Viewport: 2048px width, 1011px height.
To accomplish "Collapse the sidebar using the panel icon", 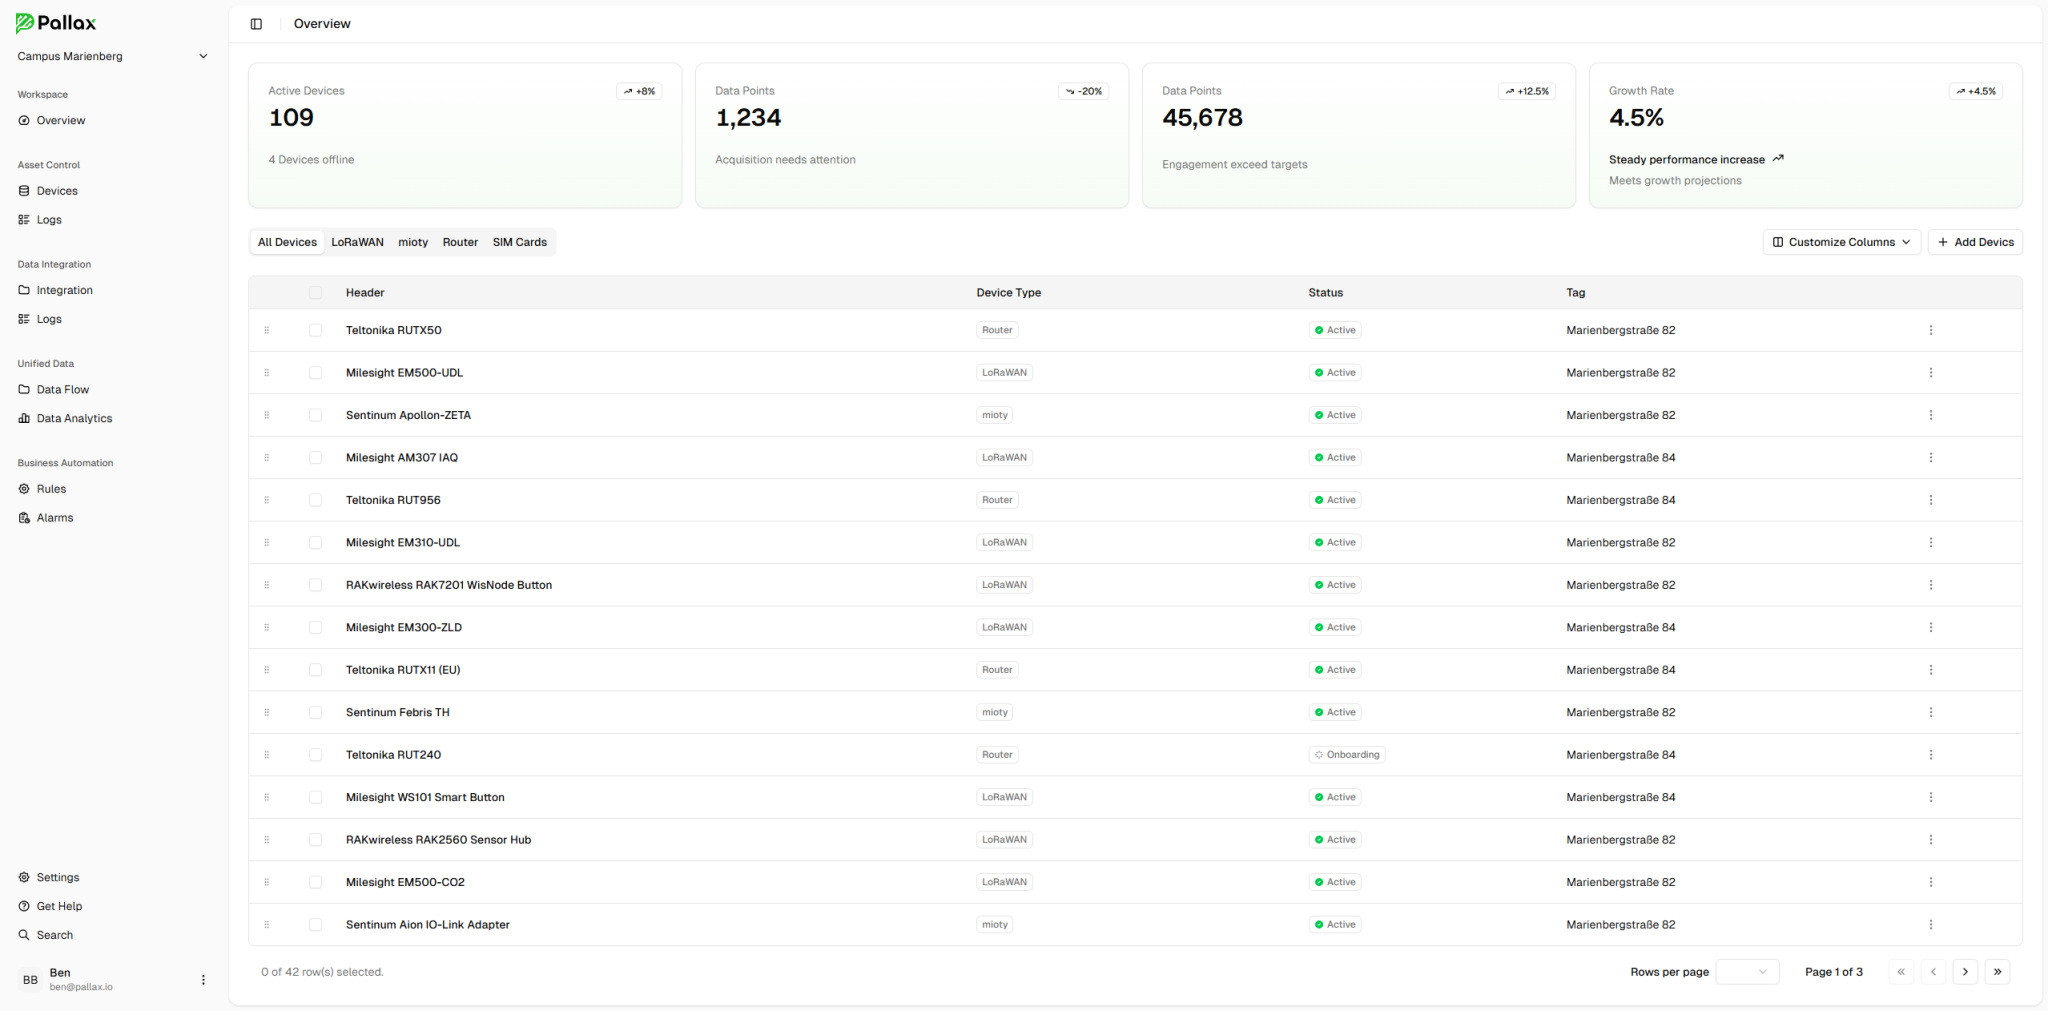I will pos(257,23).
